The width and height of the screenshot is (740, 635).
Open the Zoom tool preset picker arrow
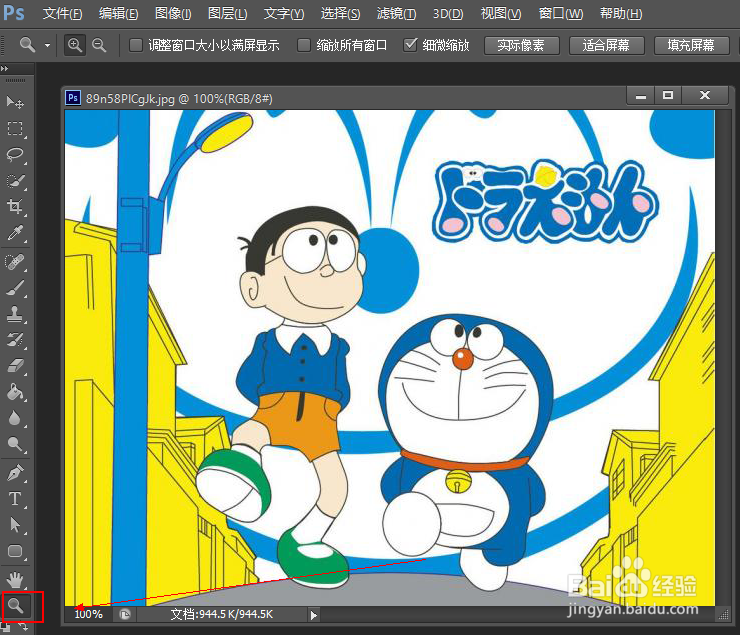click(47, 46)
